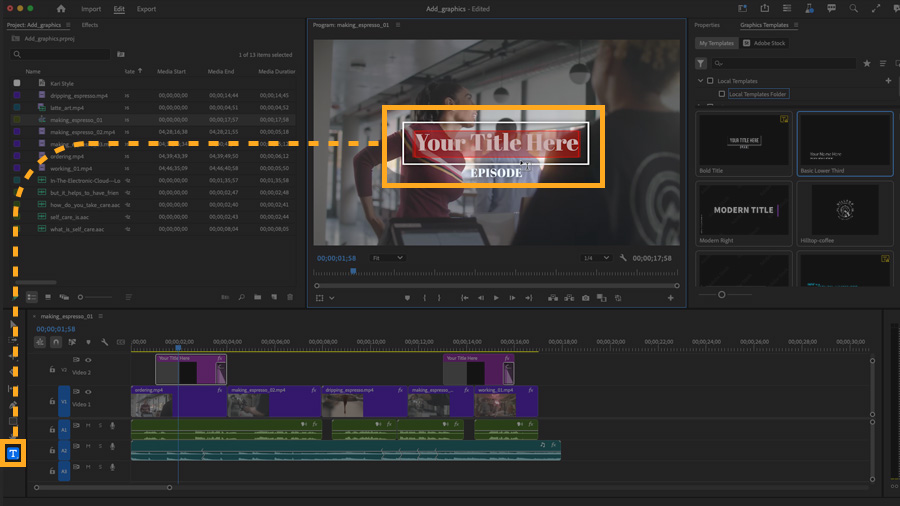Solo audio track A1
This screenshot has height=506, width=900.
pos(100,426)
